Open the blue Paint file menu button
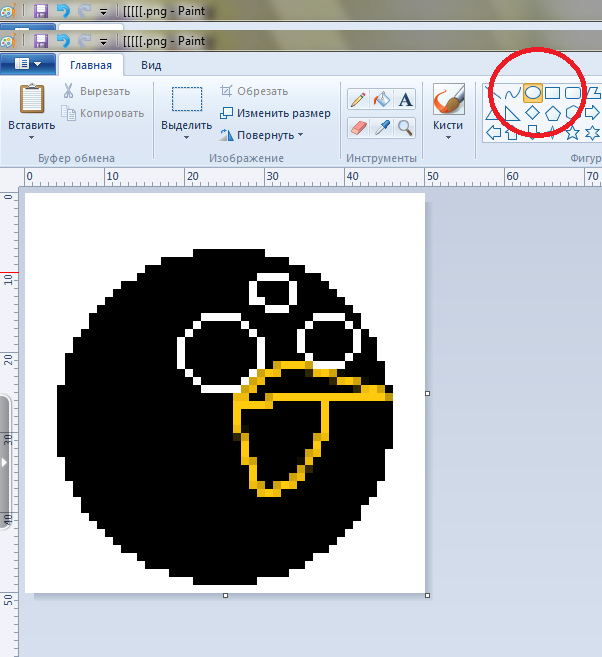The width and height of the screenshot is (602, 657). click(28, 64)
